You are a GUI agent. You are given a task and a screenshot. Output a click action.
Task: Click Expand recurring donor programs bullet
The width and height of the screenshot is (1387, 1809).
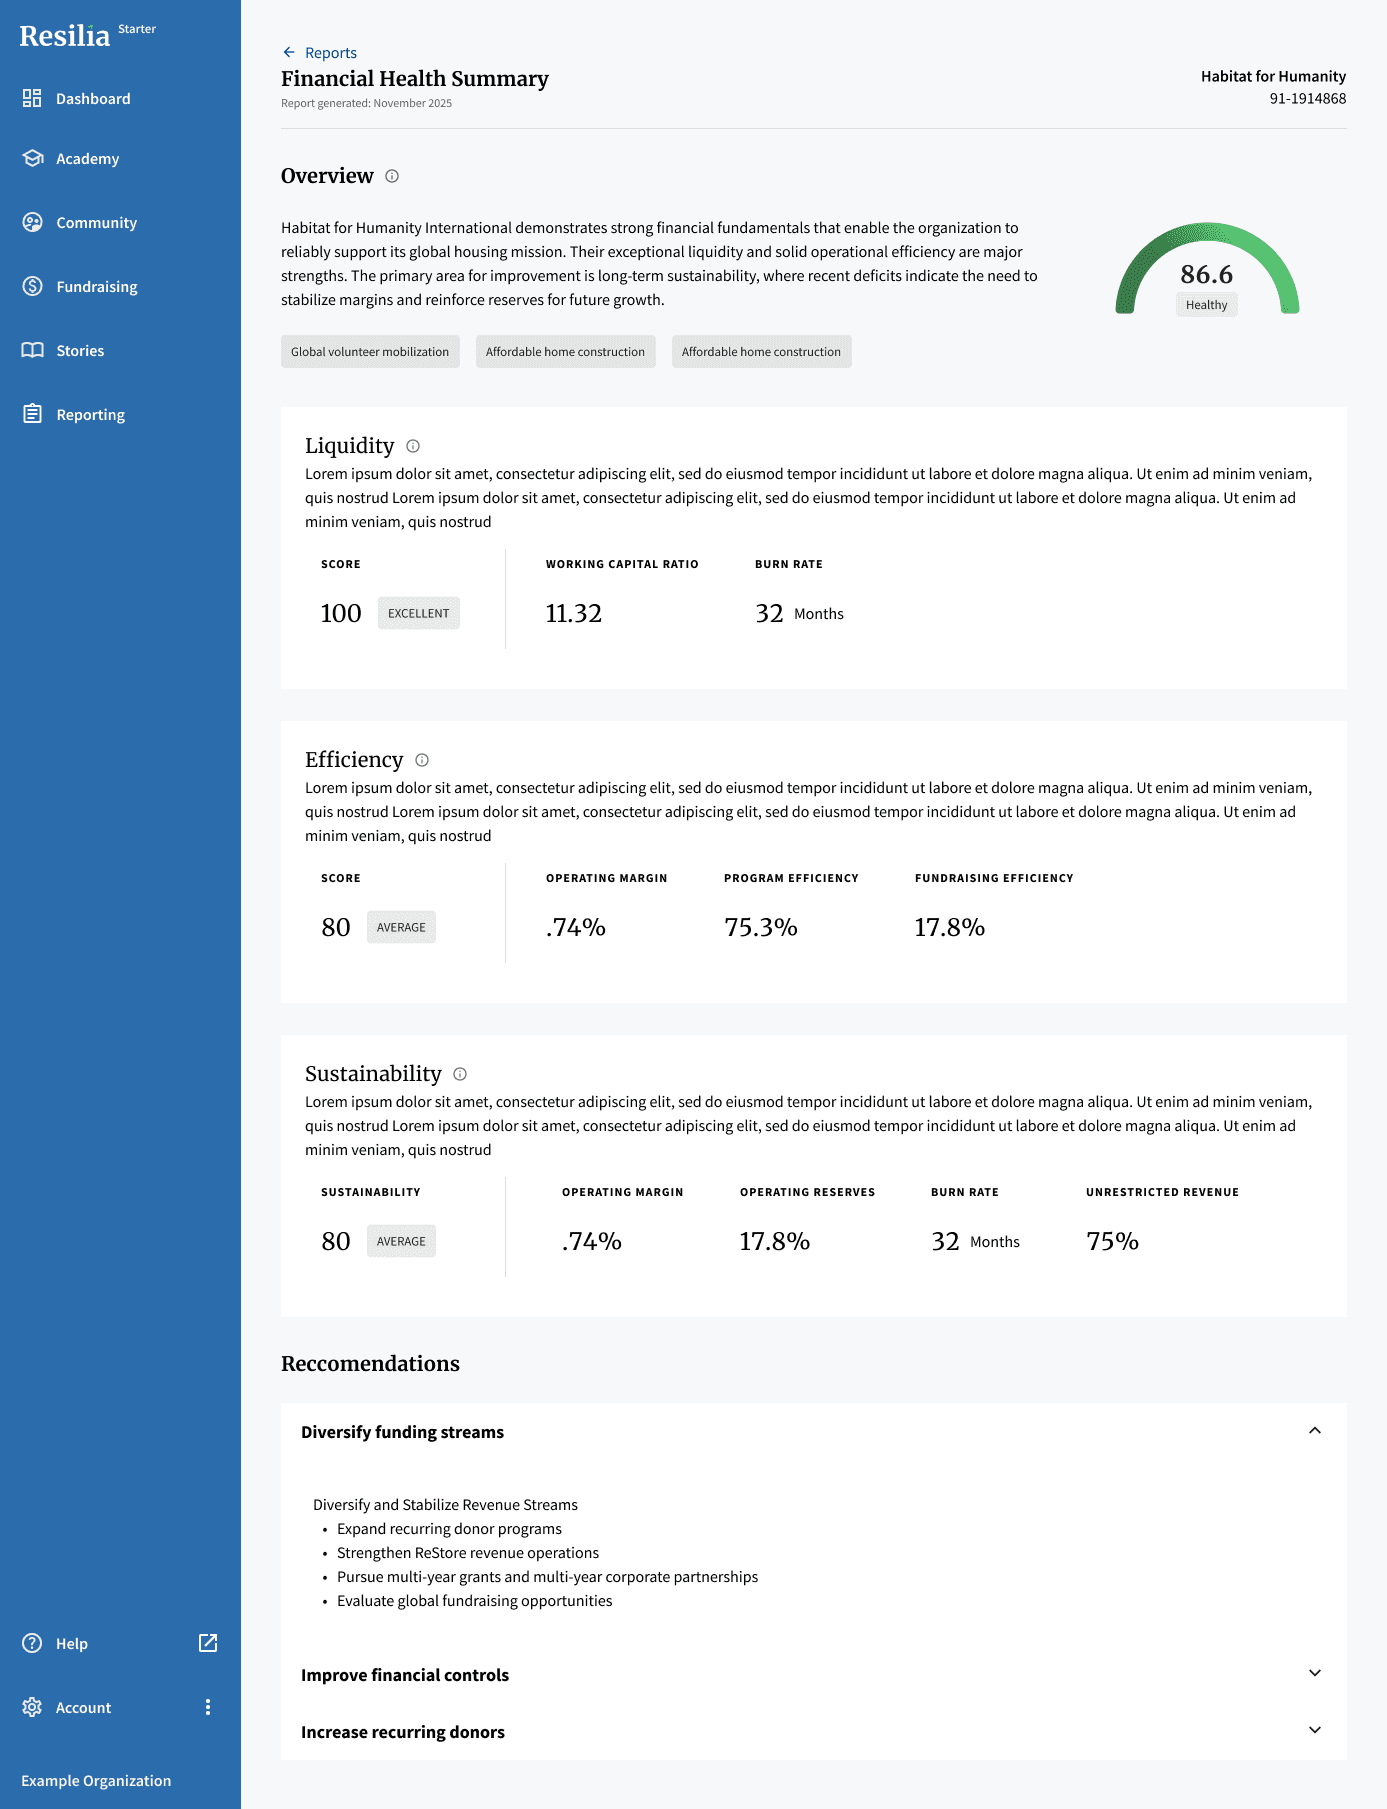(x=449, y=1529)
